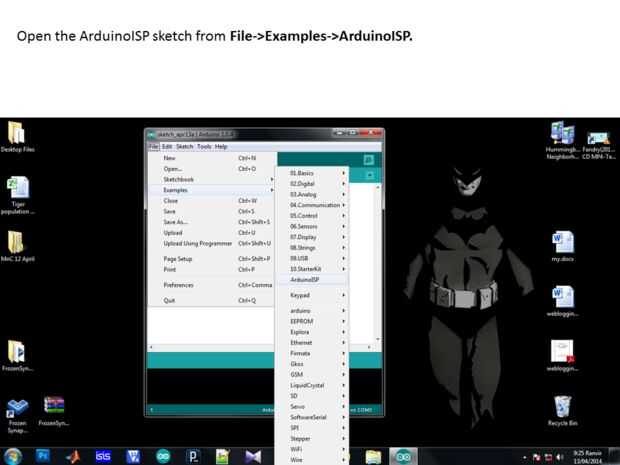Screen dimensions: 620x465
Task: Open the Sketch menu
Action: point(185,146)
